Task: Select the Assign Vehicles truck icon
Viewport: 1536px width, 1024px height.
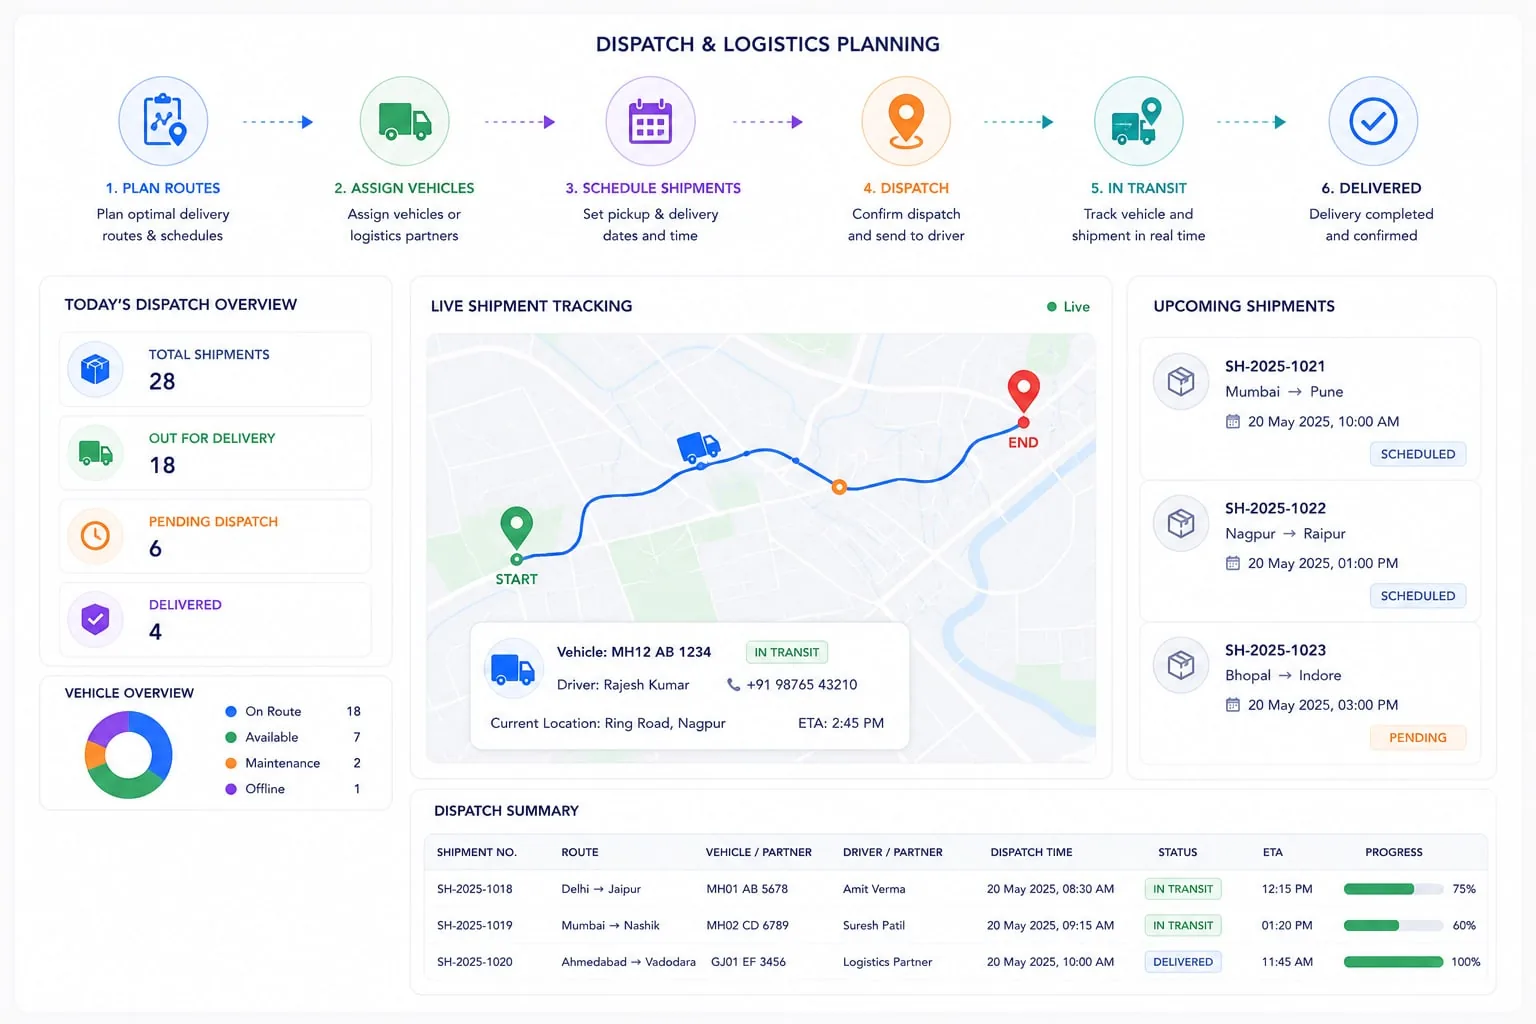Action: coord(404,121)
